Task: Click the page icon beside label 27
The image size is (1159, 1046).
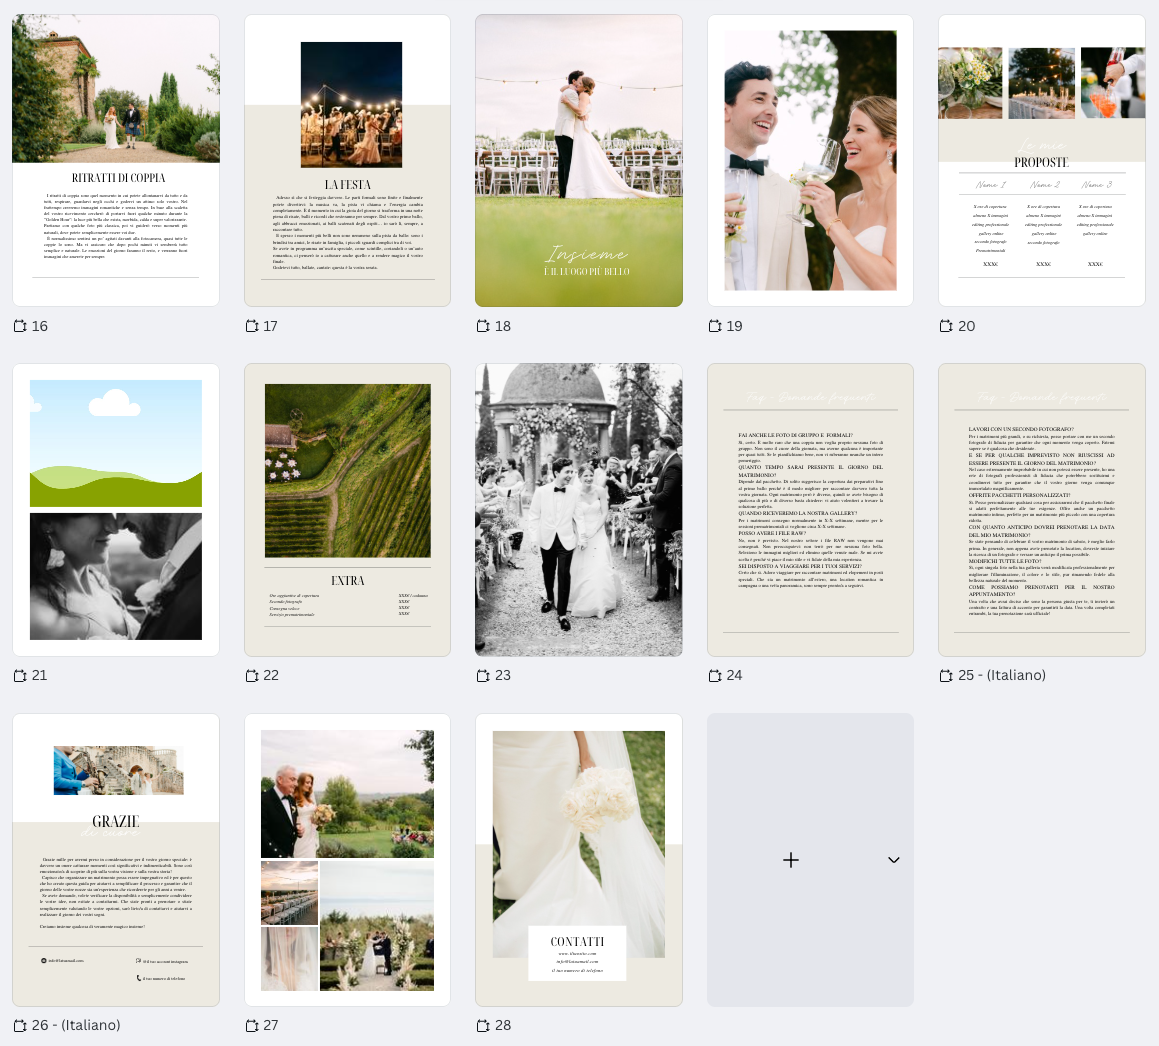Action: point(252,1026)
